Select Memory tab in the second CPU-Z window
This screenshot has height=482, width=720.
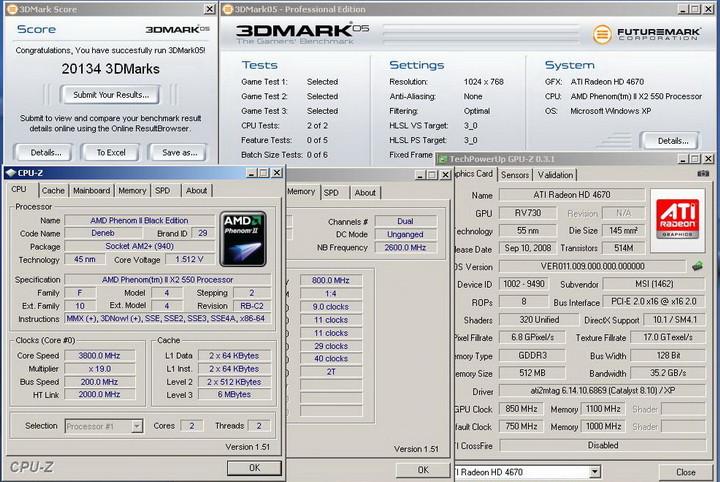click(302, 191)
